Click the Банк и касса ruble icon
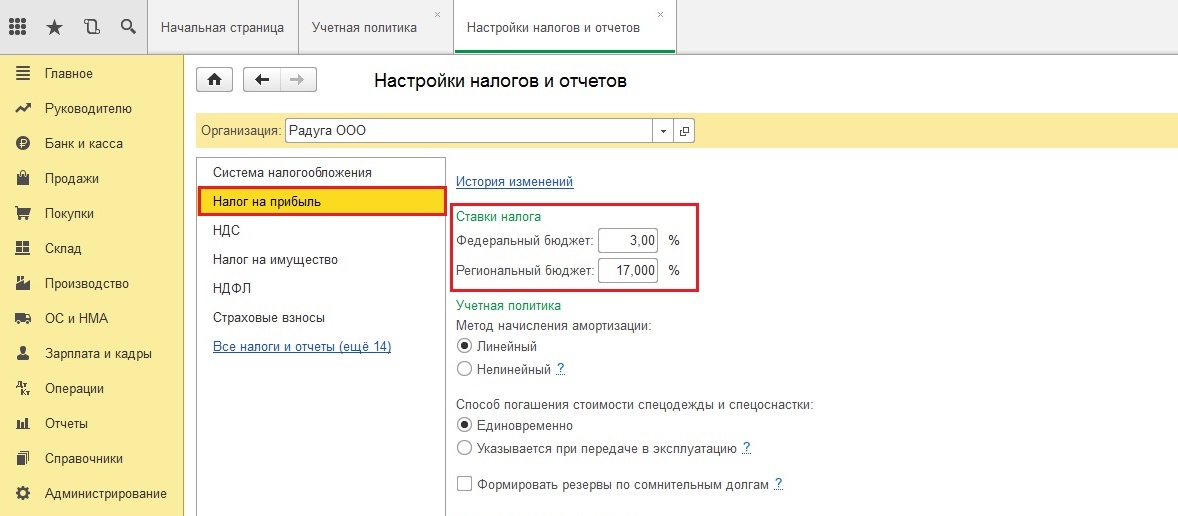 click(23, 143)
